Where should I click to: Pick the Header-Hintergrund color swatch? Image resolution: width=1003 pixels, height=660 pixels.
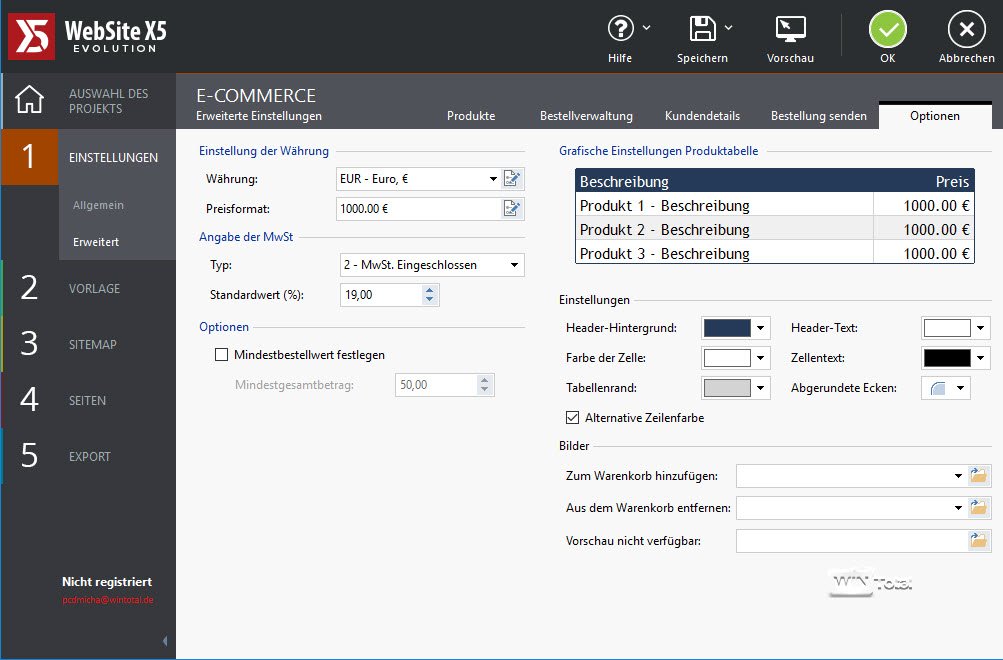pyautogui.click(x=726, y=328)
